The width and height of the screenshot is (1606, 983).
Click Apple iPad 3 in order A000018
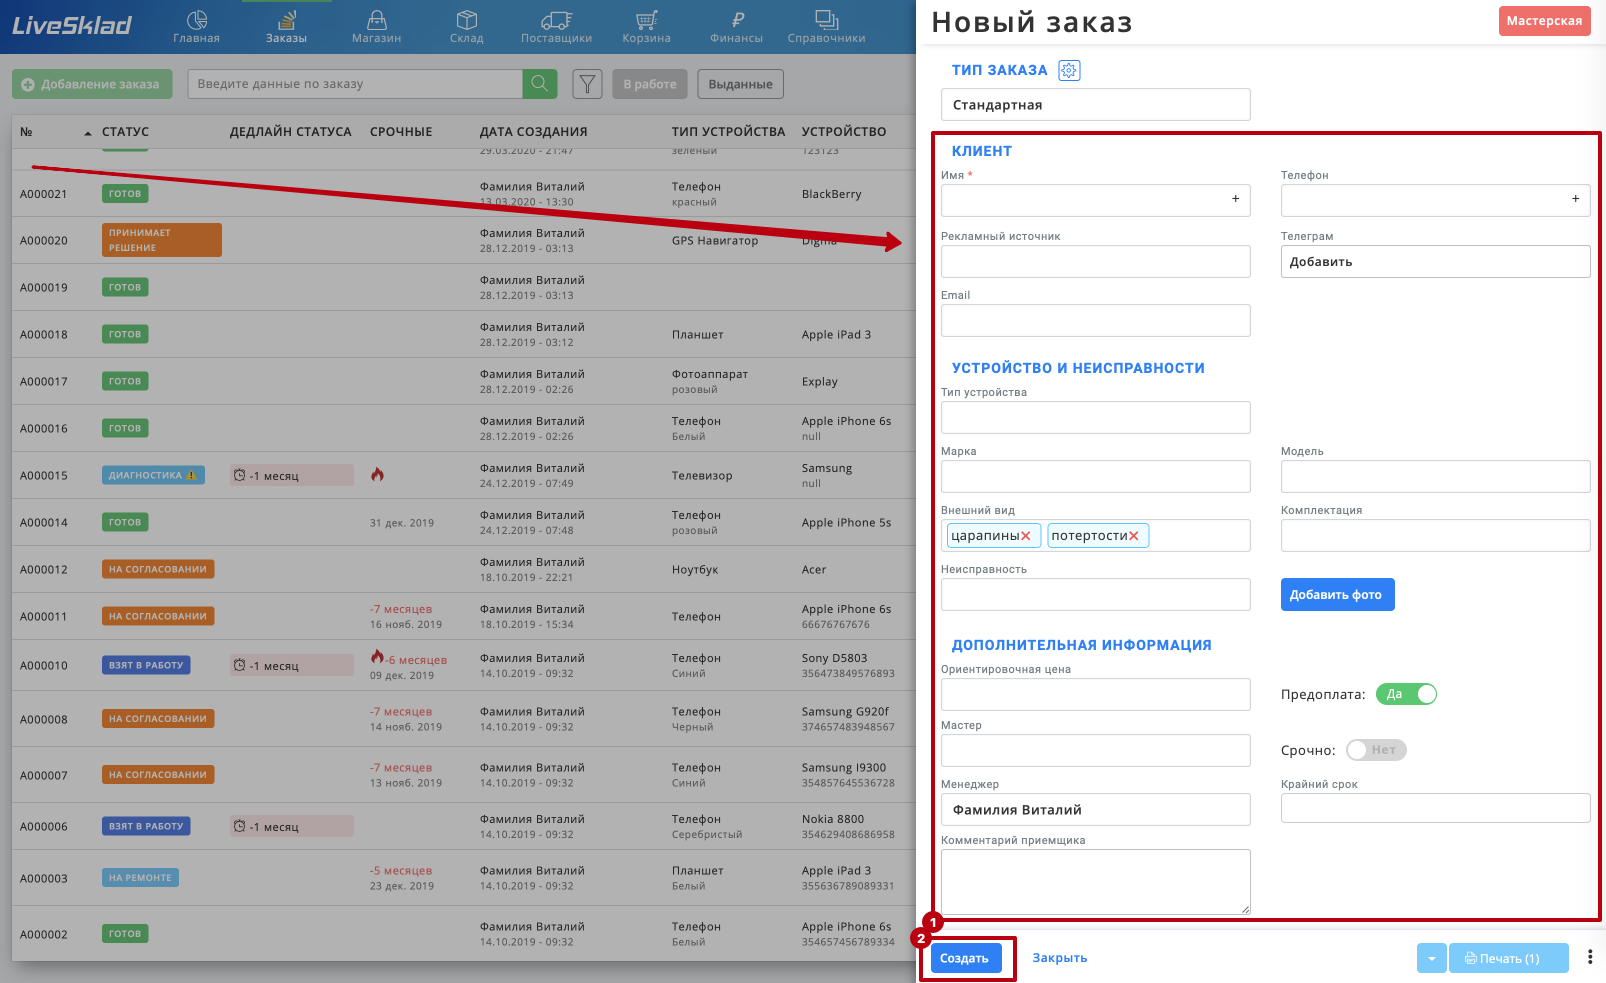836,335
